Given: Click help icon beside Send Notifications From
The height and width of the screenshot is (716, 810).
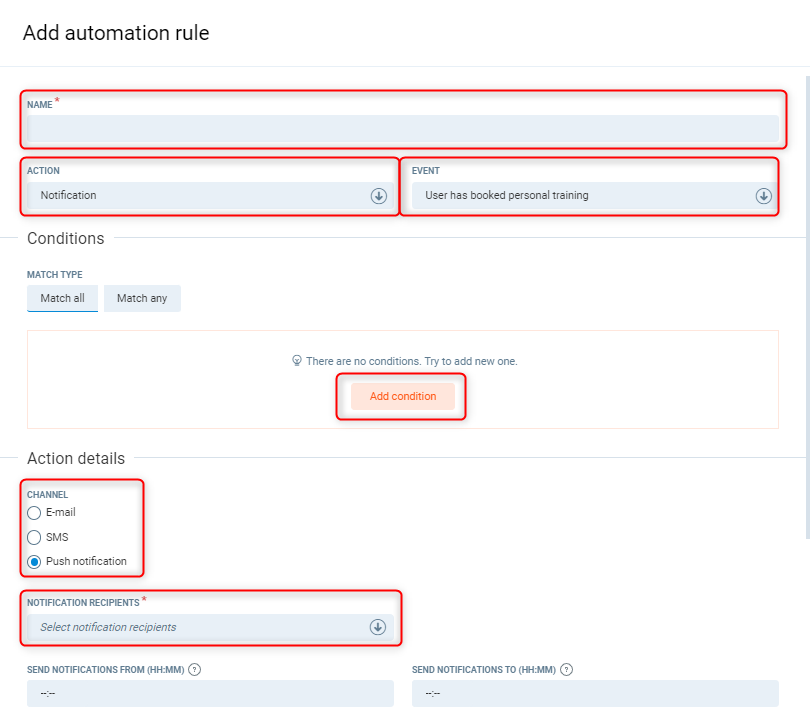Looking at the screenshot, I should coord(194,669).
